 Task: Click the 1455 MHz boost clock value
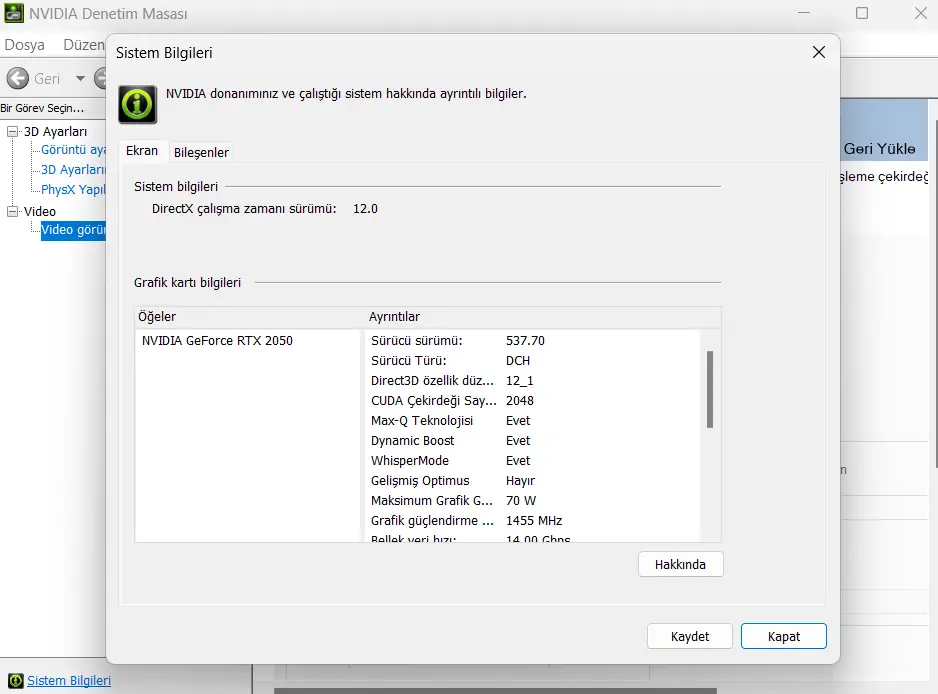[534, 520]
